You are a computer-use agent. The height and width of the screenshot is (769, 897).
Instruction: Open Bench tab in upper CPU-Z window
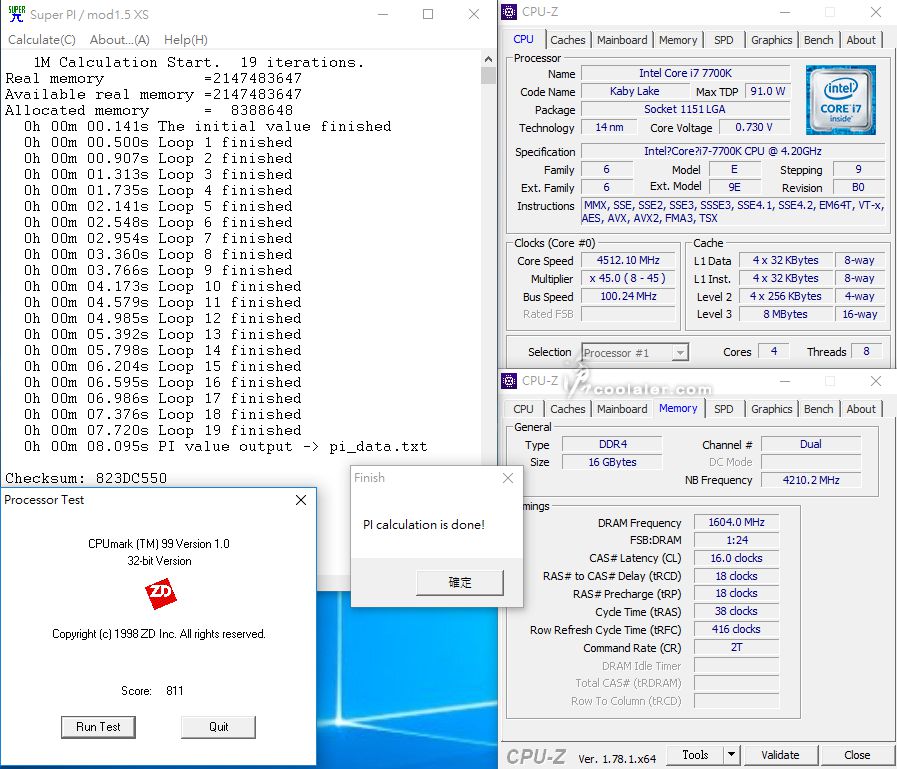pos(819,40)
